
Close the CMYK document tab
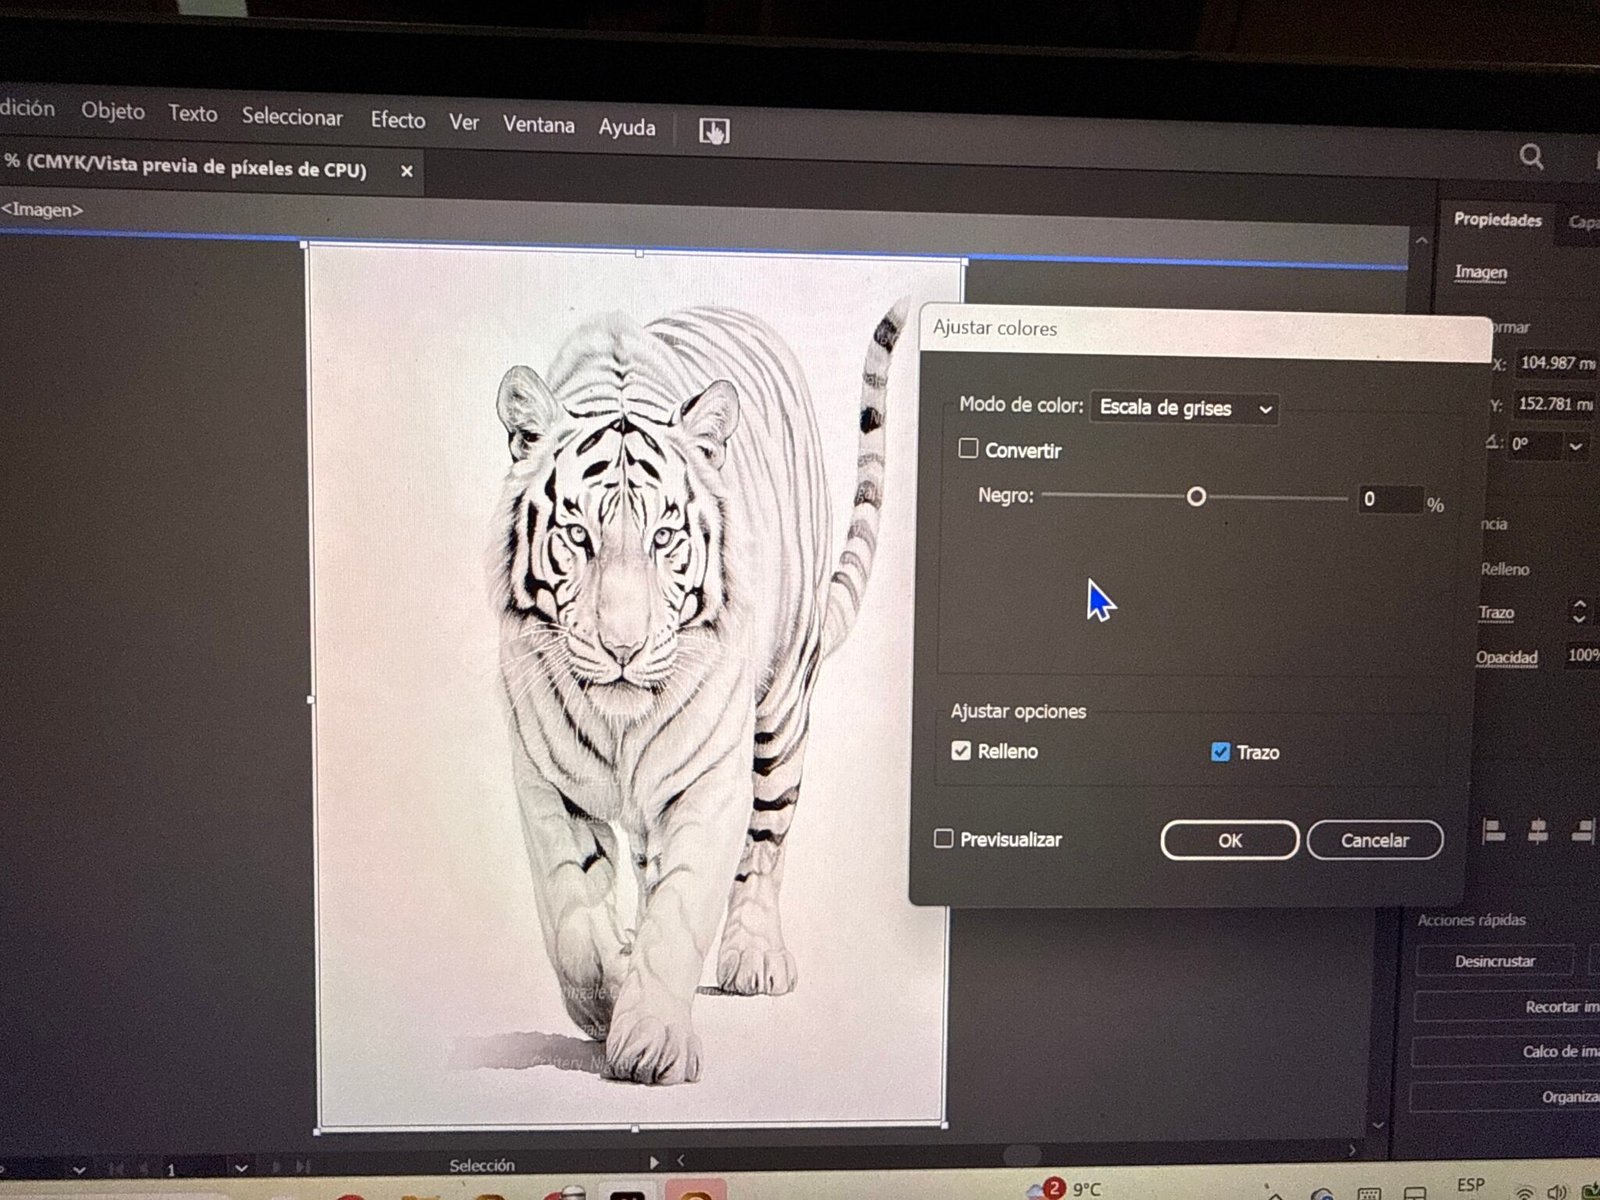[407, 171]
